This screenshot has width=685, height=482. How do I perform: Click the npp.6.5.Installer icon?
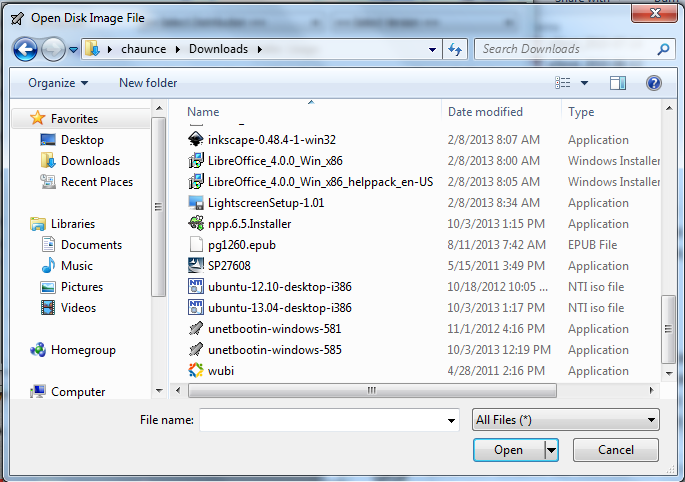[x=196, y=223]
